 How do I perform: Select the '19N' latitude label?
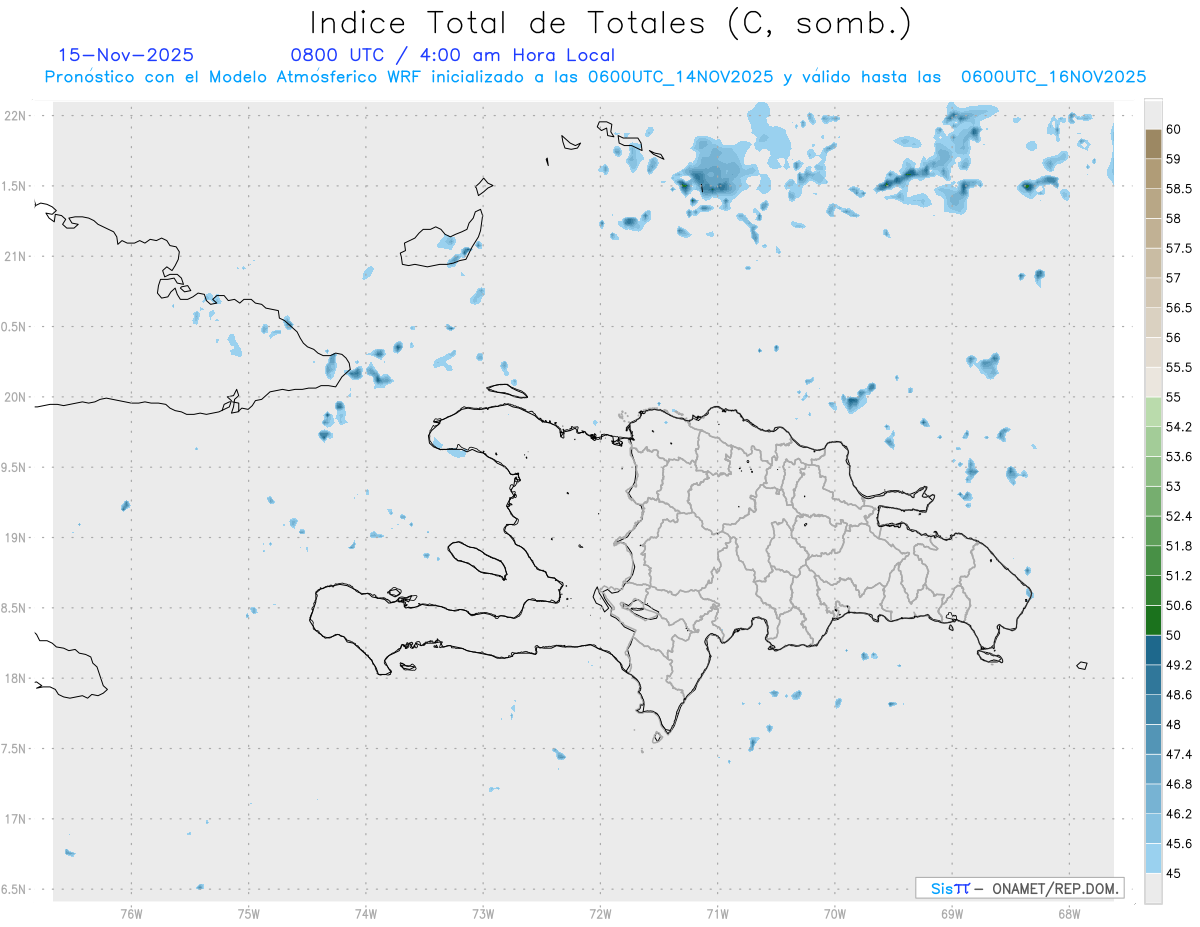pyautogui.click(x=17, y=538)
